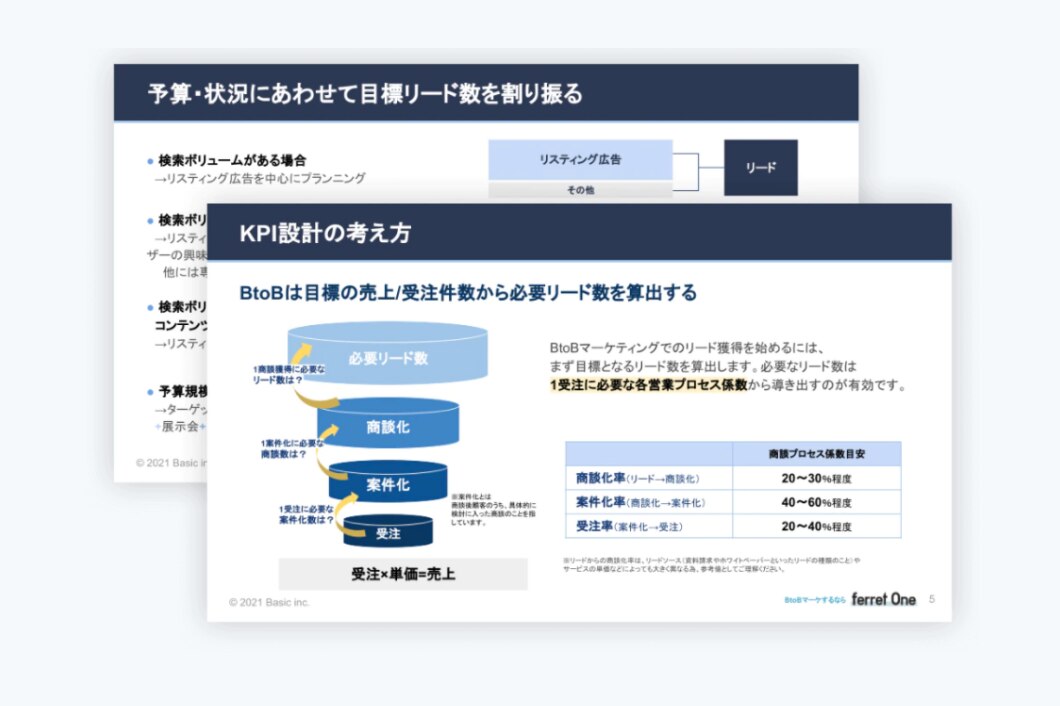The image size is (1060, 706).
Task: Select the 受注 funnel layer
Action: (388, 533)
